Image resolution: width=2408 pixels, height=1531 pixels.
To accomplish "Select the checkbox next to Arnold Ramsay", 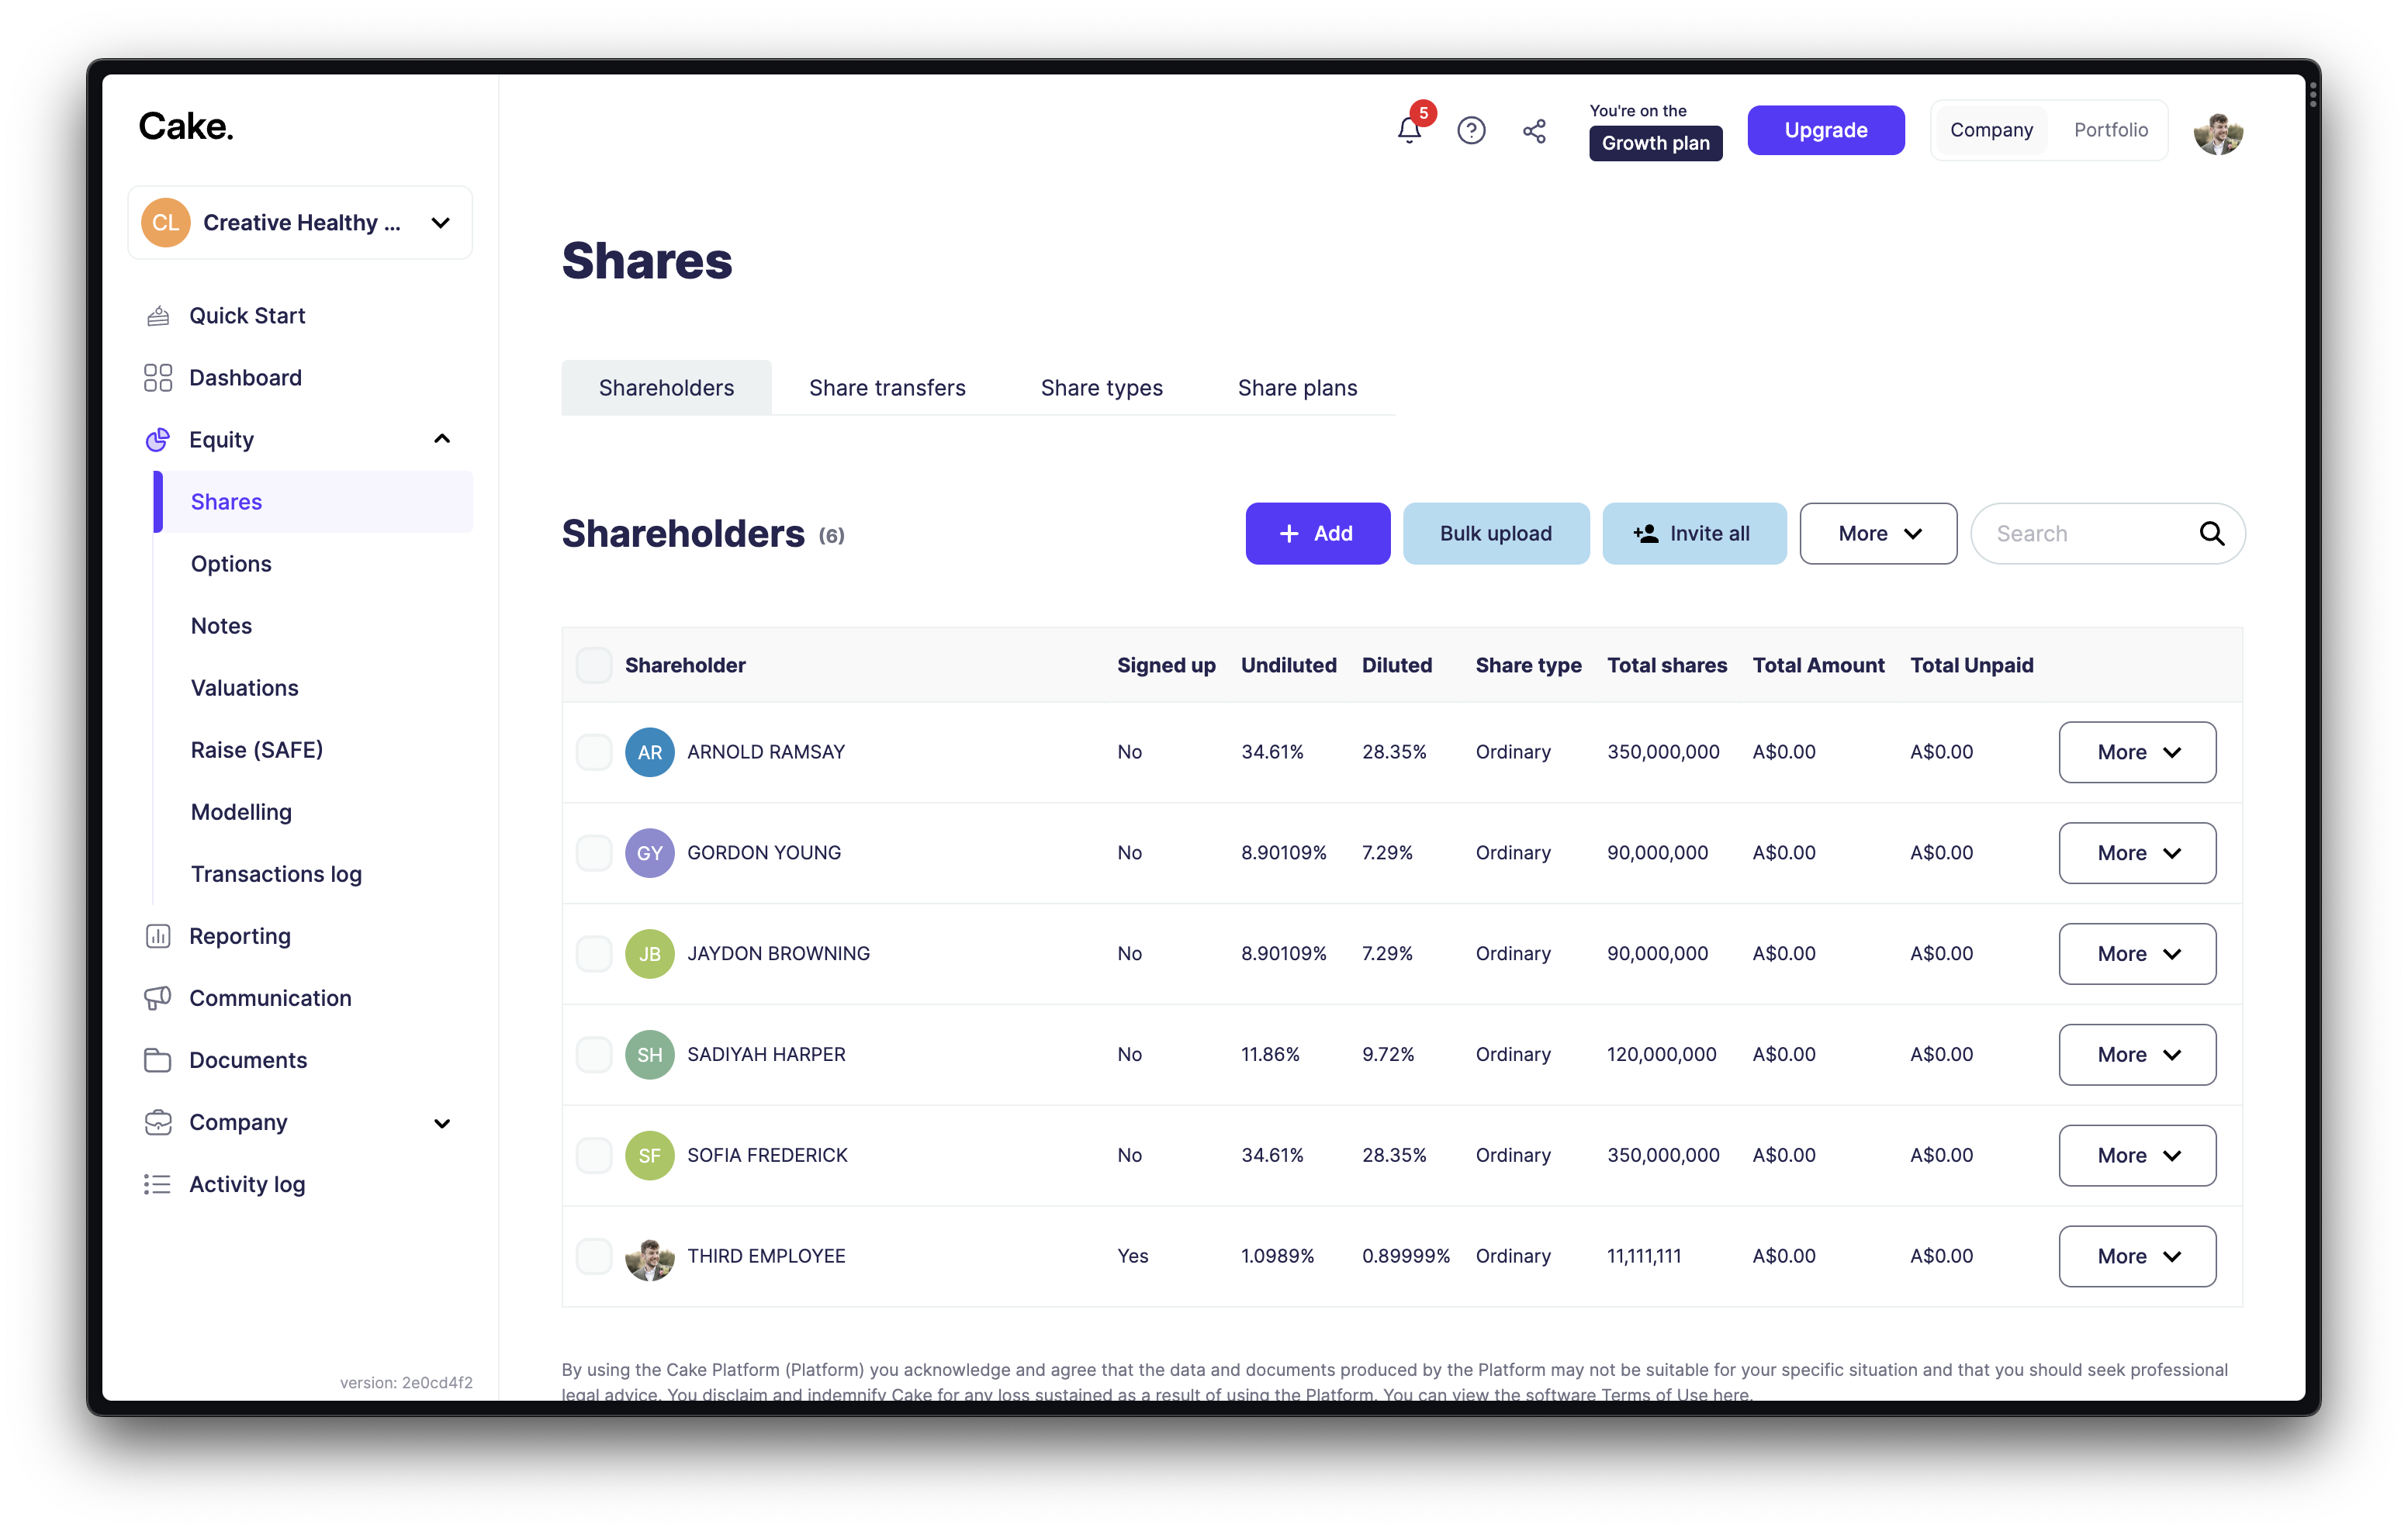I will coord(595,752).
